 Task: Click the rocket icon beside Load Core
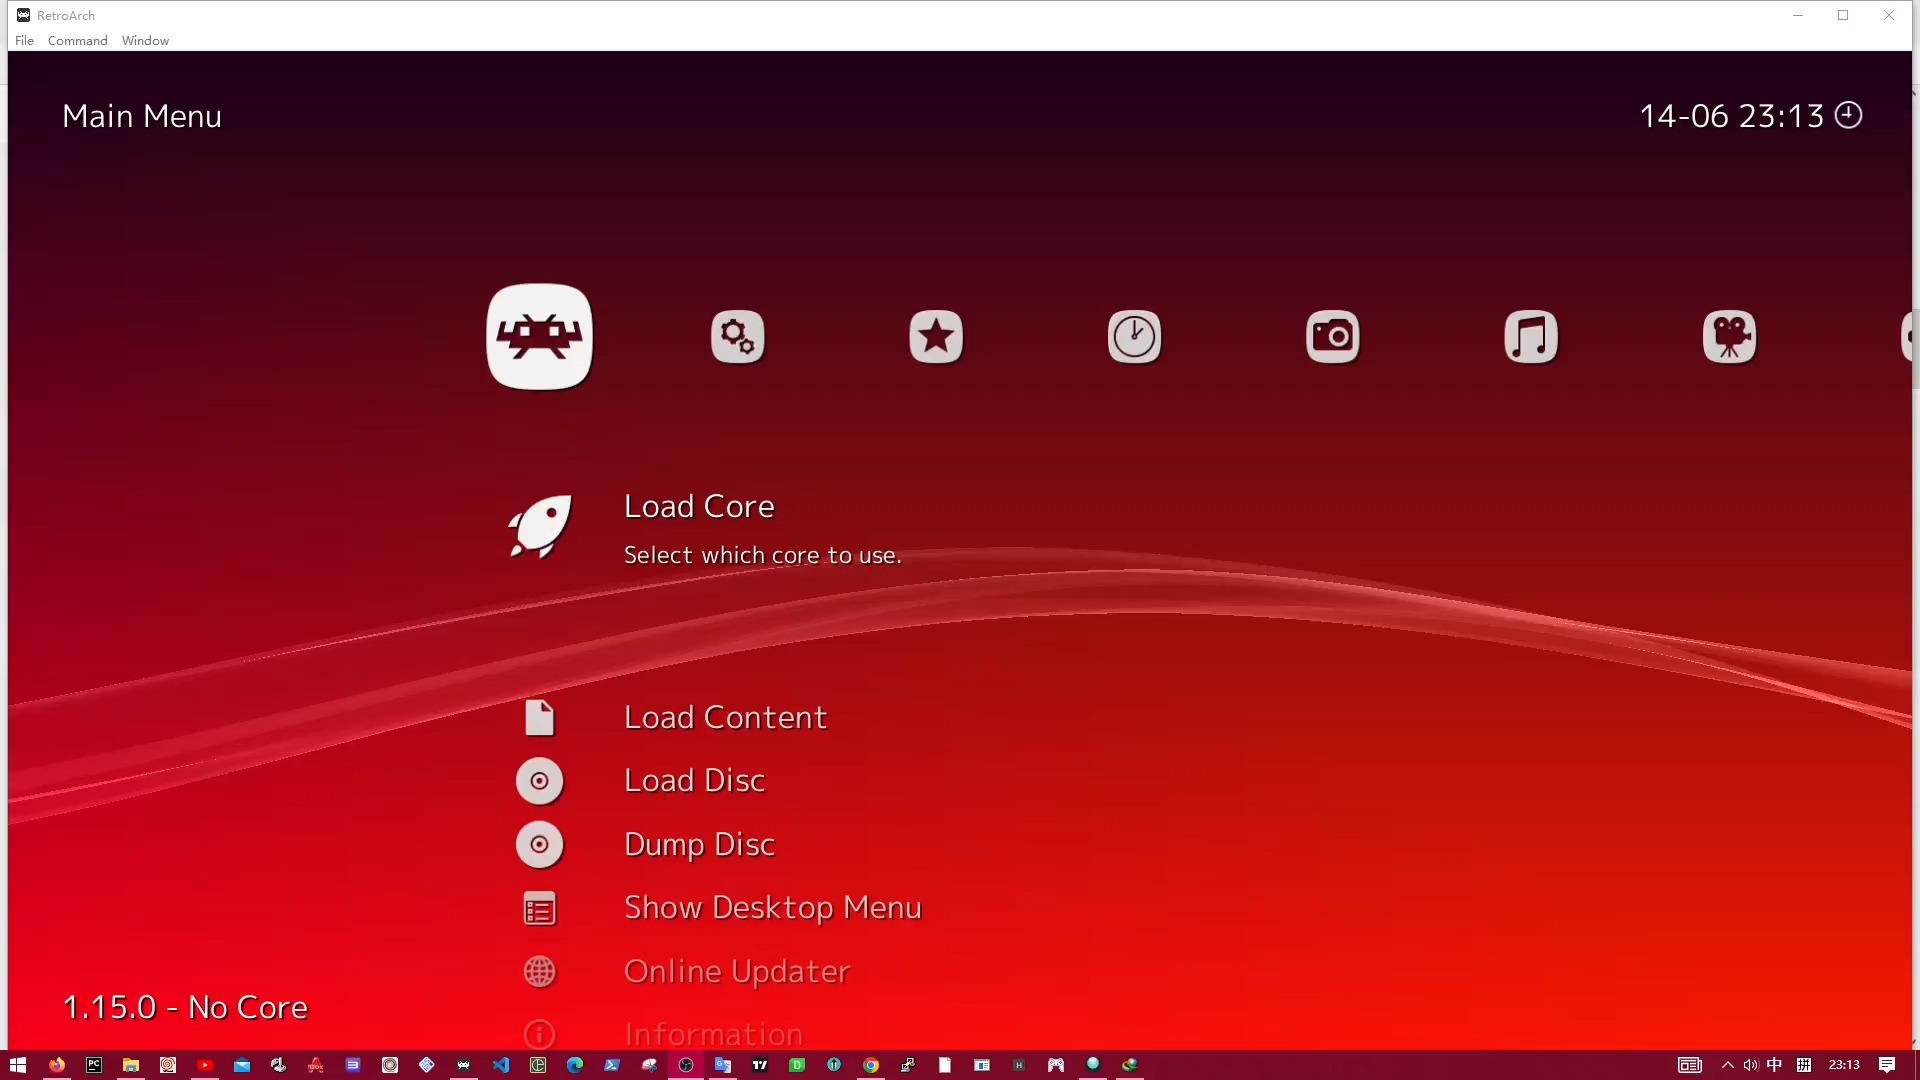tap(540, 526)
